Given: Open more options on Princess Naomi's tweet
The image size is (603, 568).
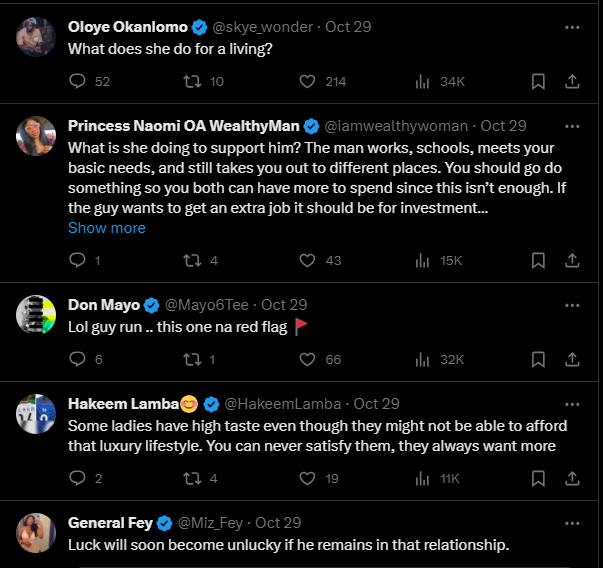Looking at the screenshot, I should click(x=572, y=126).
